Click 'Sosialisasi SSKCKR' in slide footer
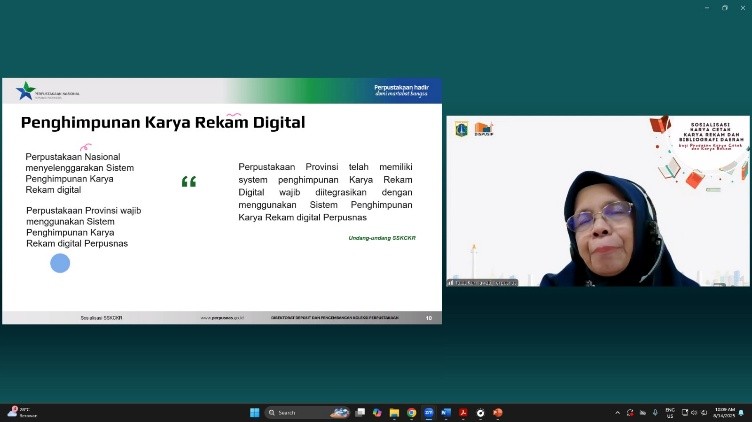 pyautogui.click(x=101, y=318)
